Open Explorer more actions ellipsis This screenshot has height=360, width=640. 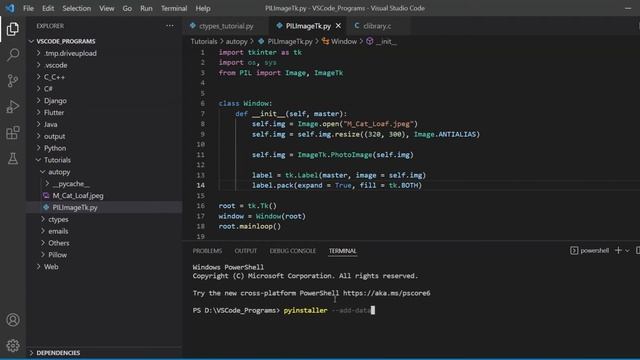170,26
